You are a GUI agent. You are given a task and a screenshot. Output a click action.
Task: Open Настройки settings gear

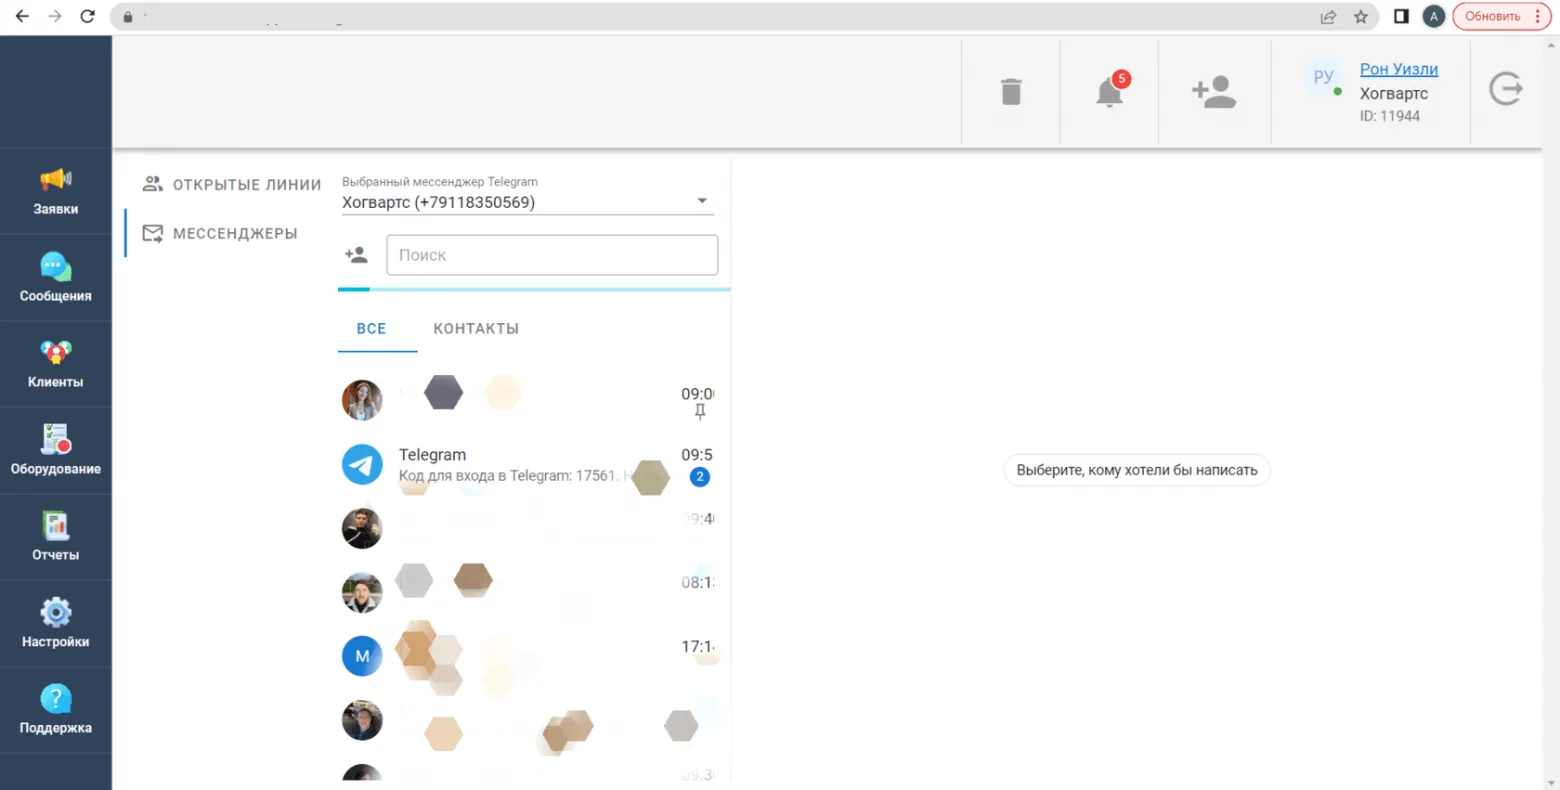[56, 624]
